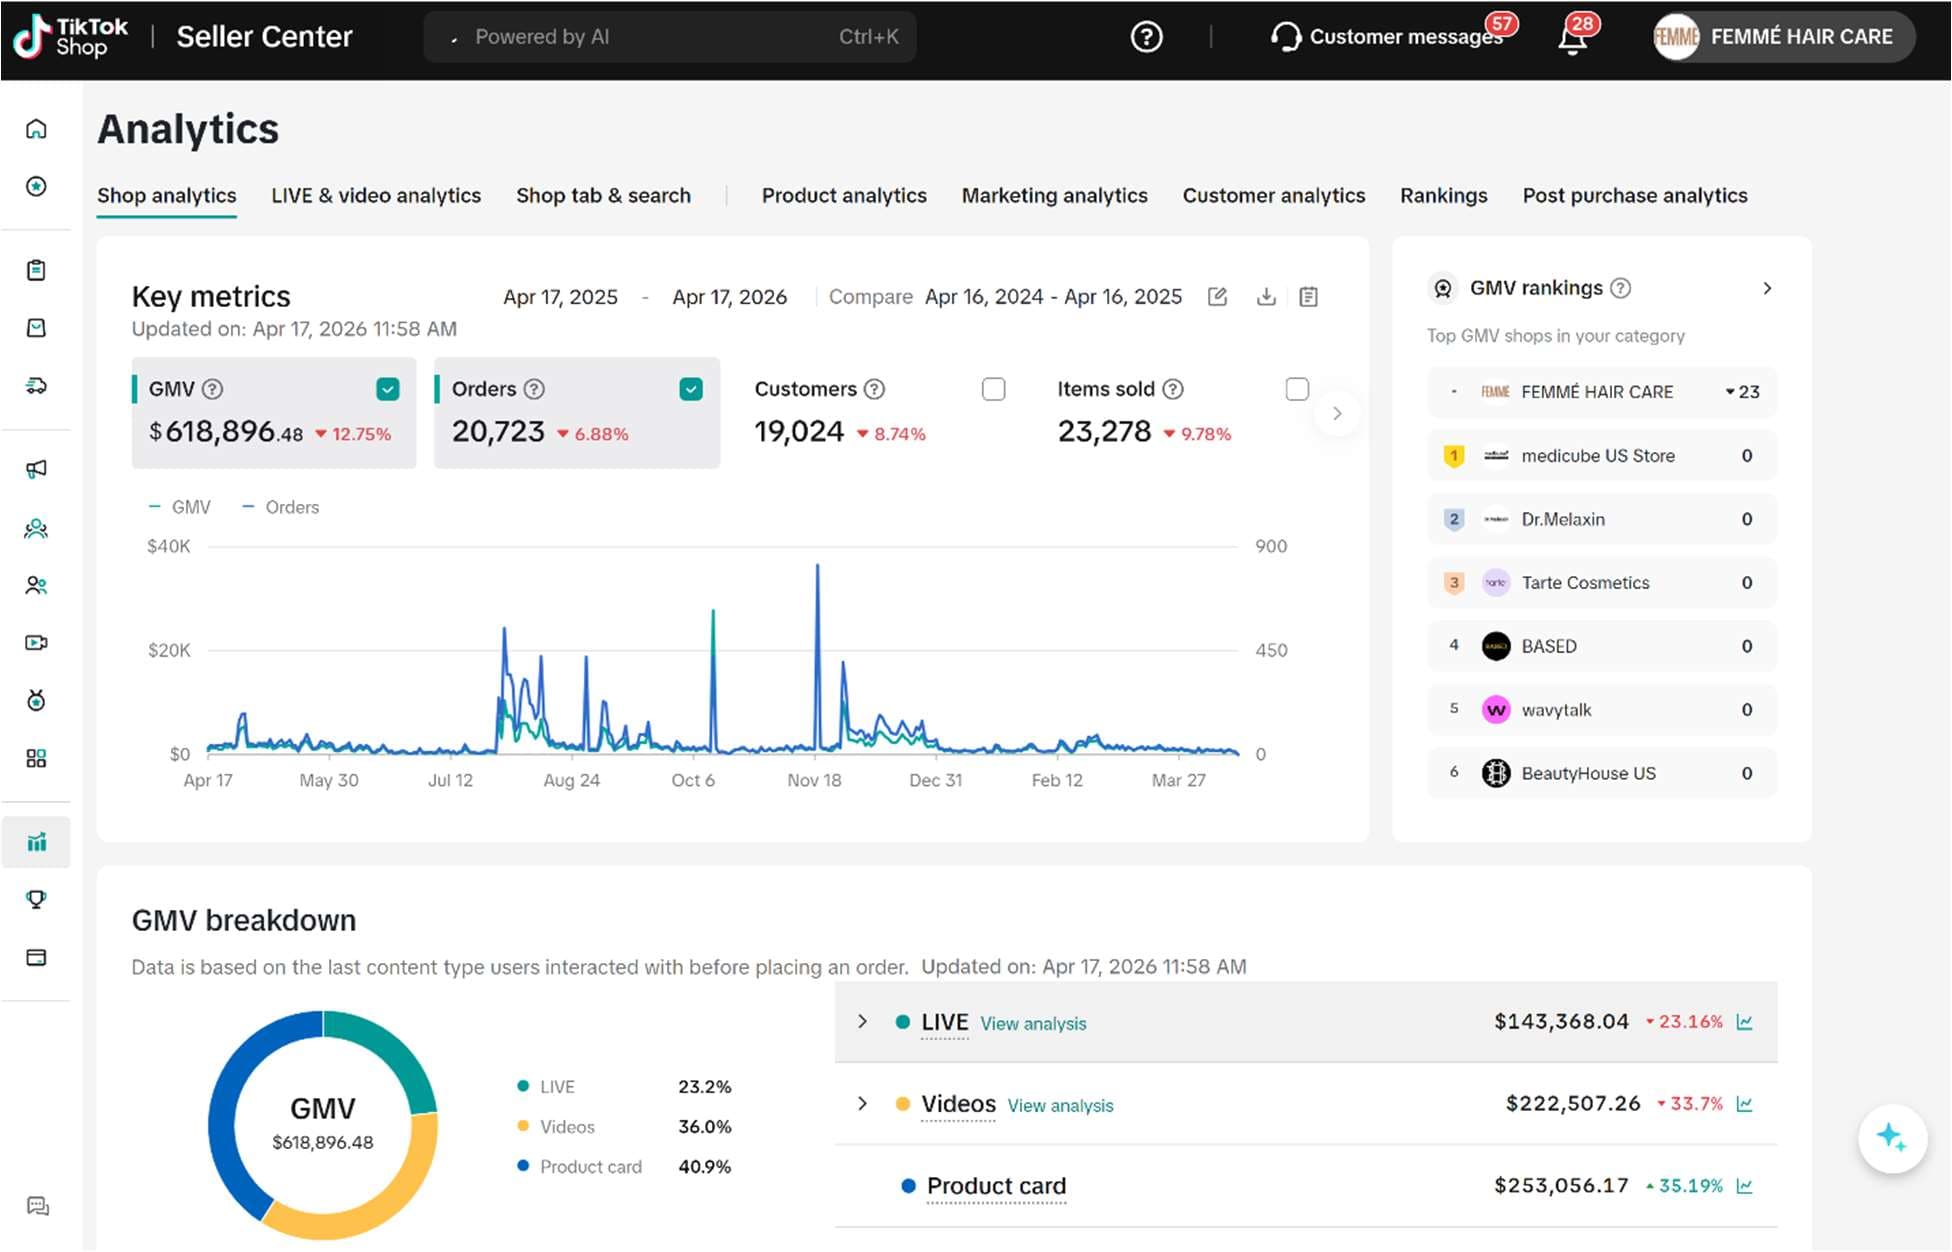1952x1252 pixels.
Task: Switch to Marketing analytics tab
Action: pyautogui.click(x=1054, y=196)
